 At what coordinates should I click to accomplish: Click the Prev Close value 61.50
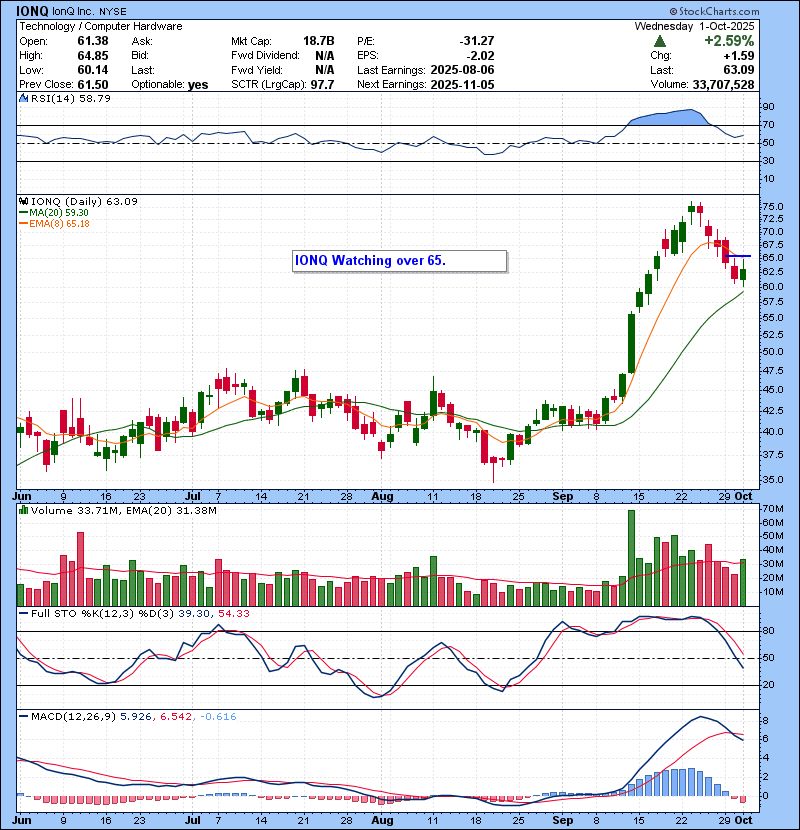[93, 85]
